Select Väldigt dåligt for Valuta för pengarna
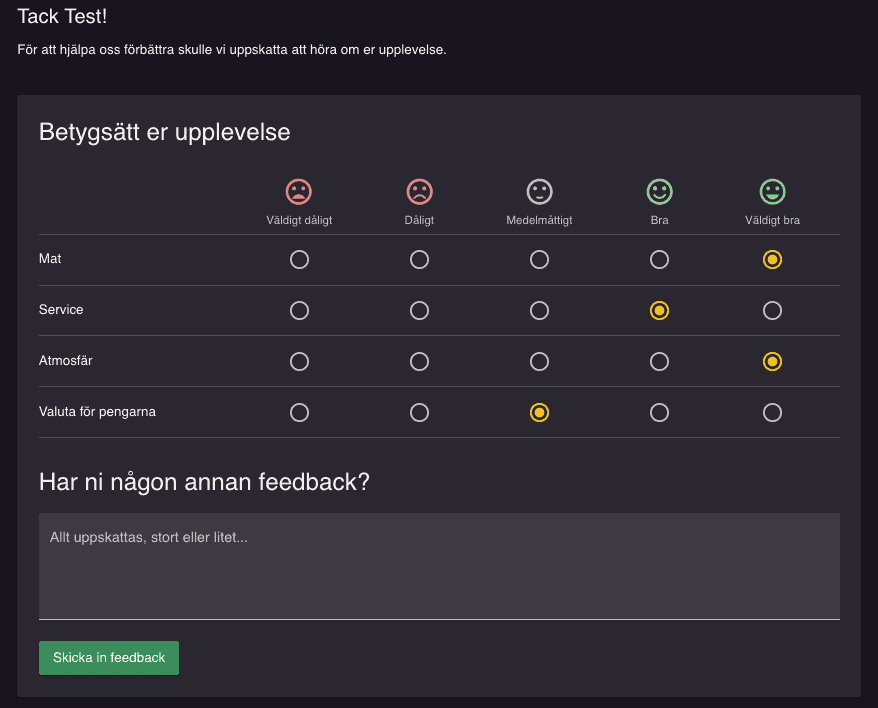The height and width of the screenshot is (708, 878). (x=299, y=412)
